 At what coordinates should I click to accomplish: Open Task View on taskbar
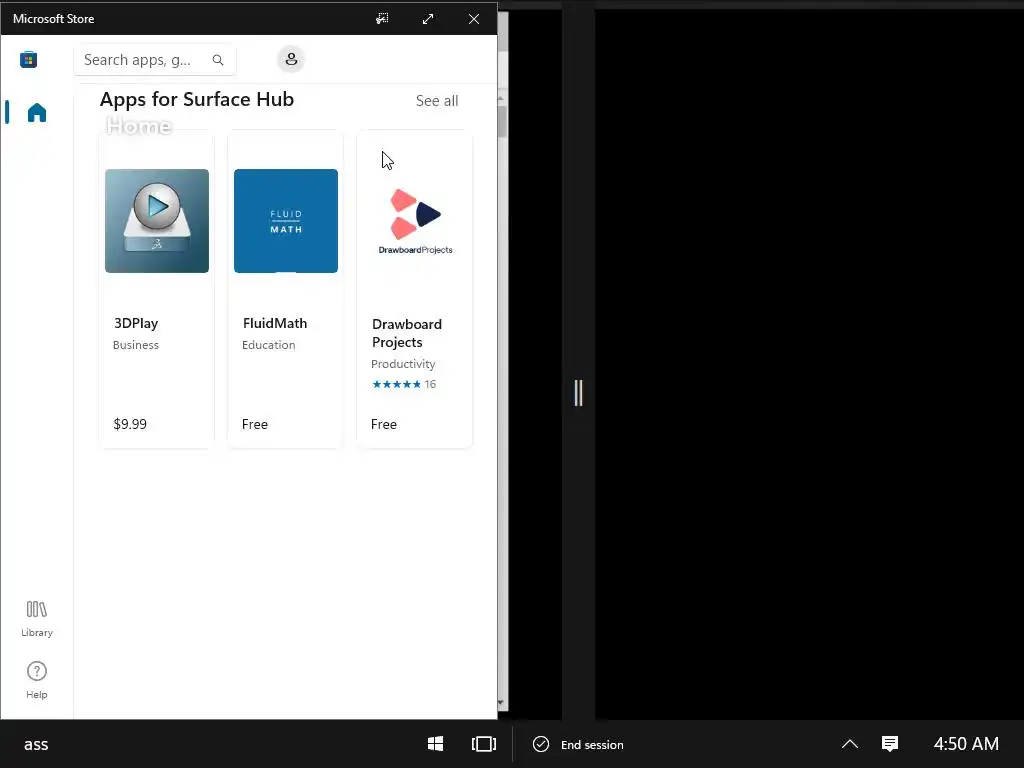[x=484, y=744]
